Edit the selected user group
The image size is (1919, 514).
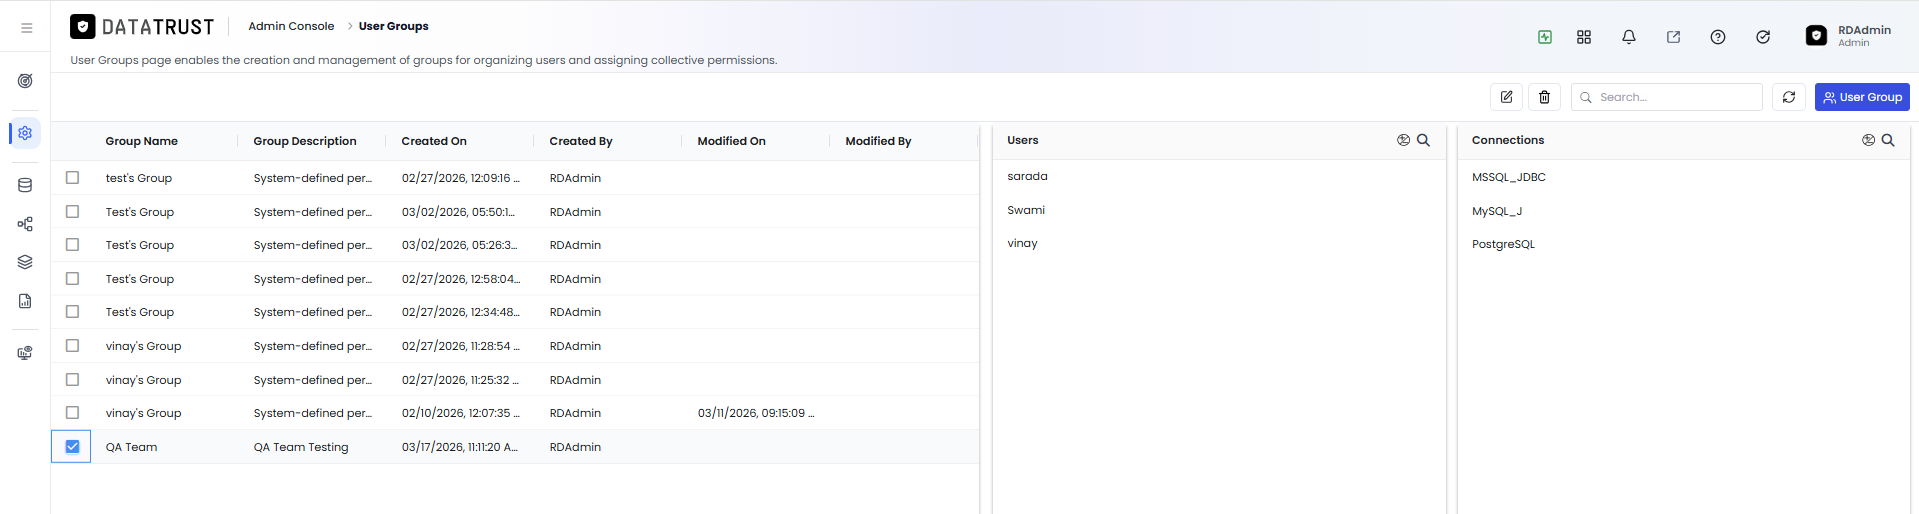tap(1506, 97)
